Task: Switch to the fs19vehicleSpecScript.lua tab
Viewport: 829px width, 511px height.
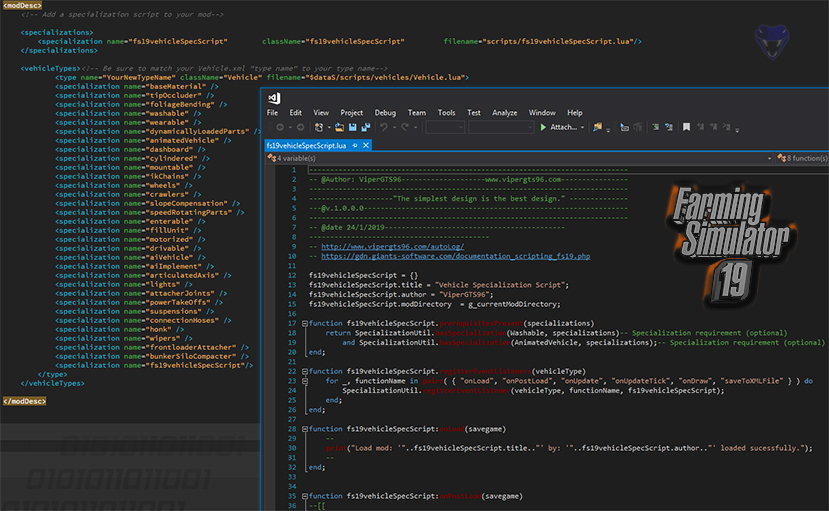Action: point(307,145)
